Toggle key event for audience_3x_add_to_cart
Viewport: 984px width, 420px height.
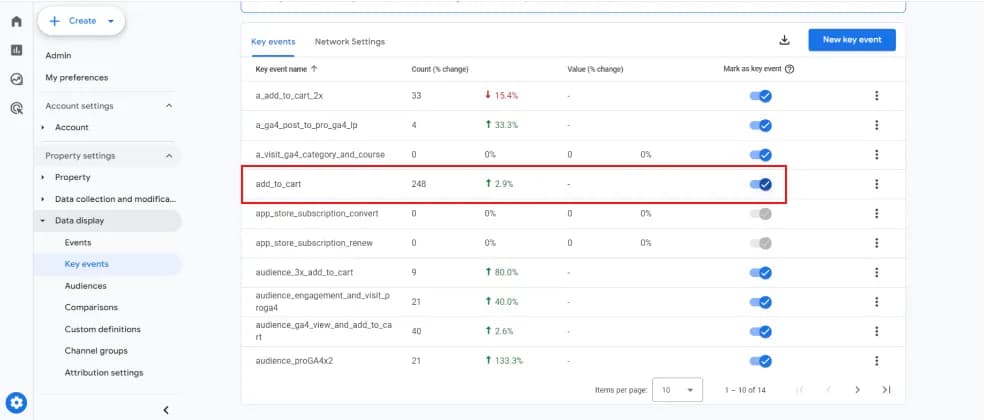point(761,272)
